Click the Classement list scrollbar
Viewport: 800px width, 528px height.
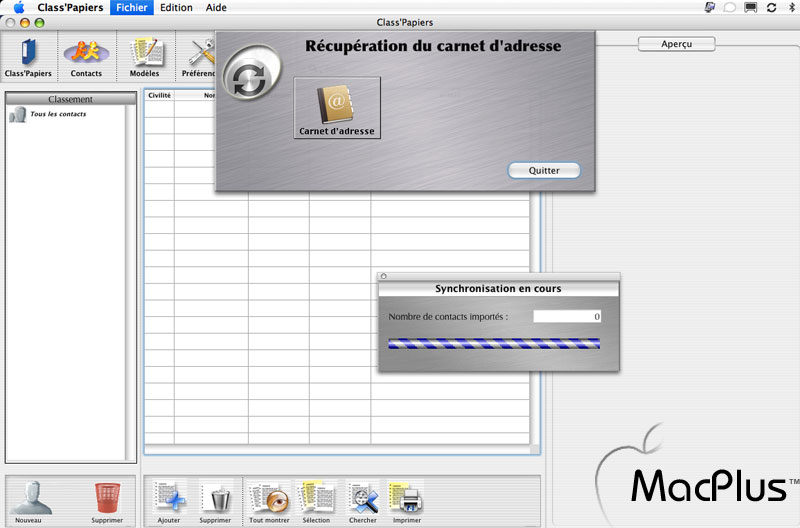click(130, 283)
